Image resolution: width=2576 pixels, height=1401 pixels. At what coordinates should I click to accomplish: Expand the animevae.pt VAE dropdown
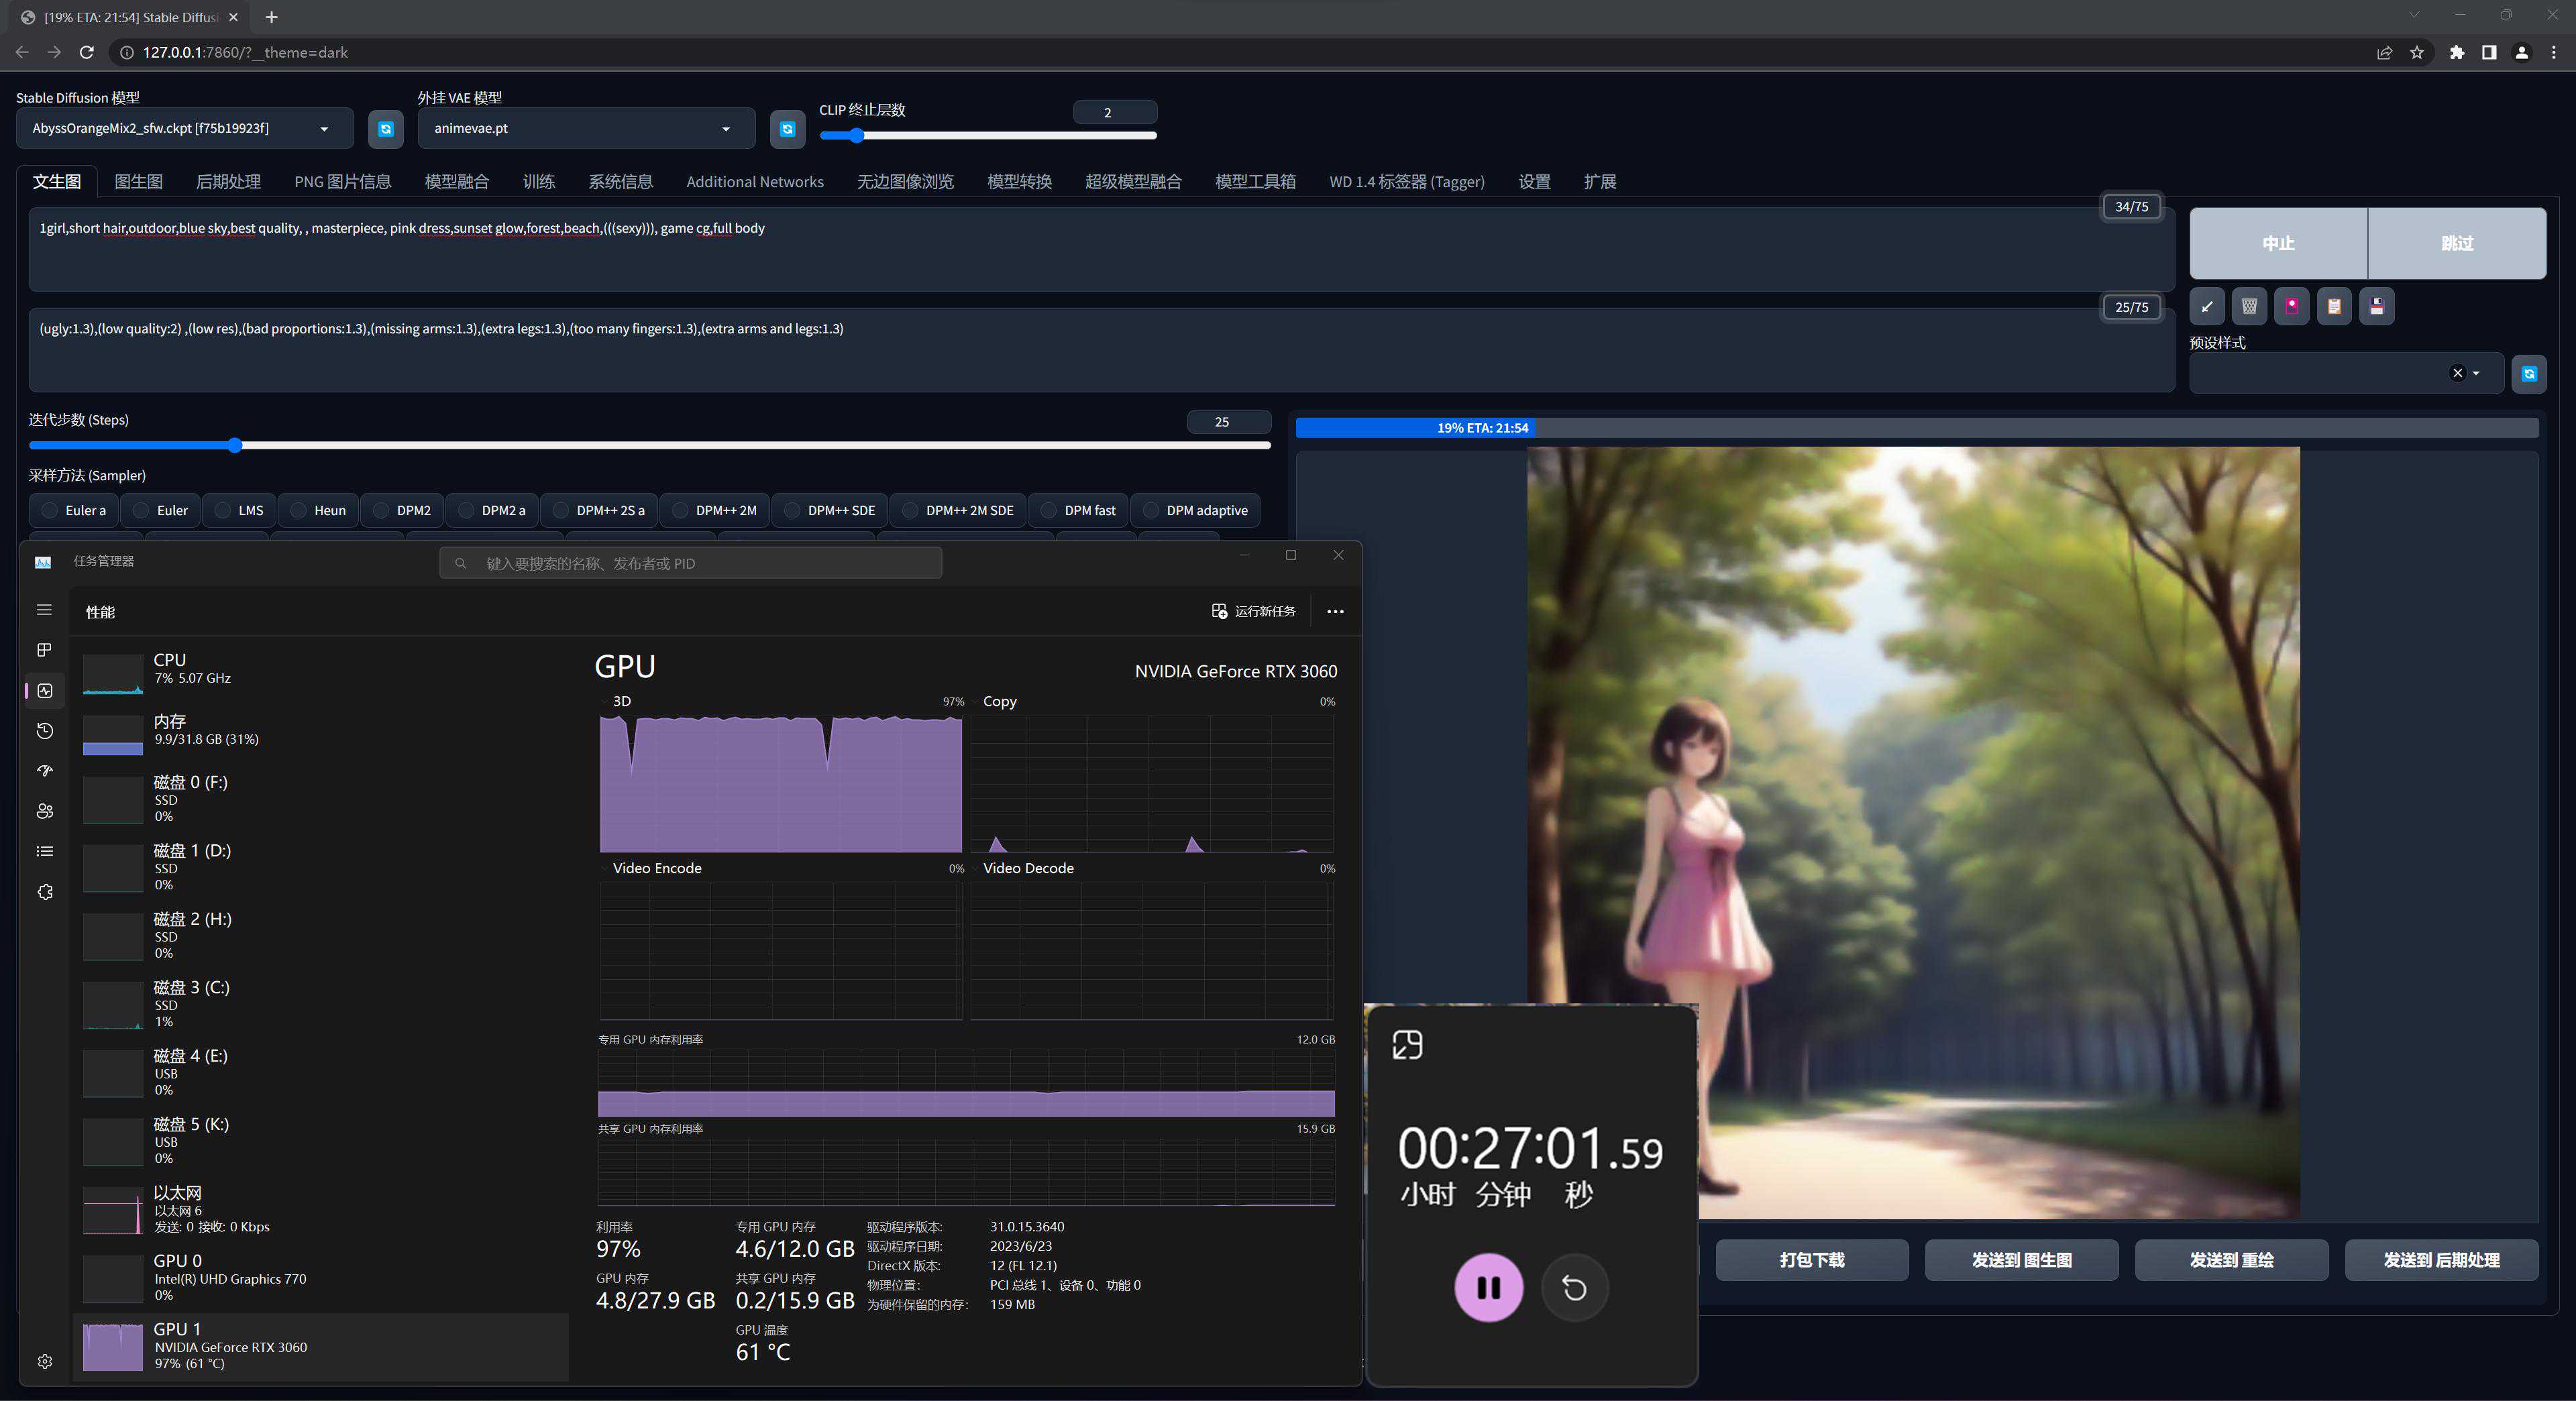click(586, 129)
